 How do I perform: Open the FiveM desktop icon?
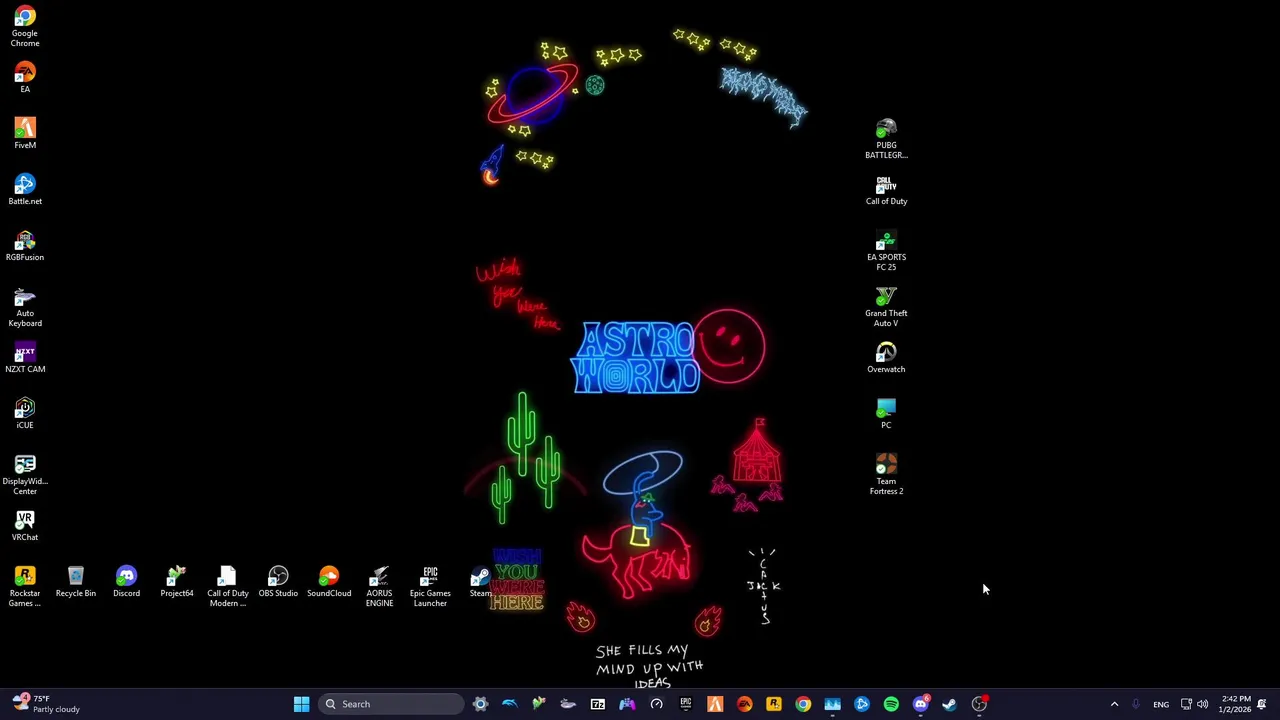pyautogui.click(x=25, y=134)
